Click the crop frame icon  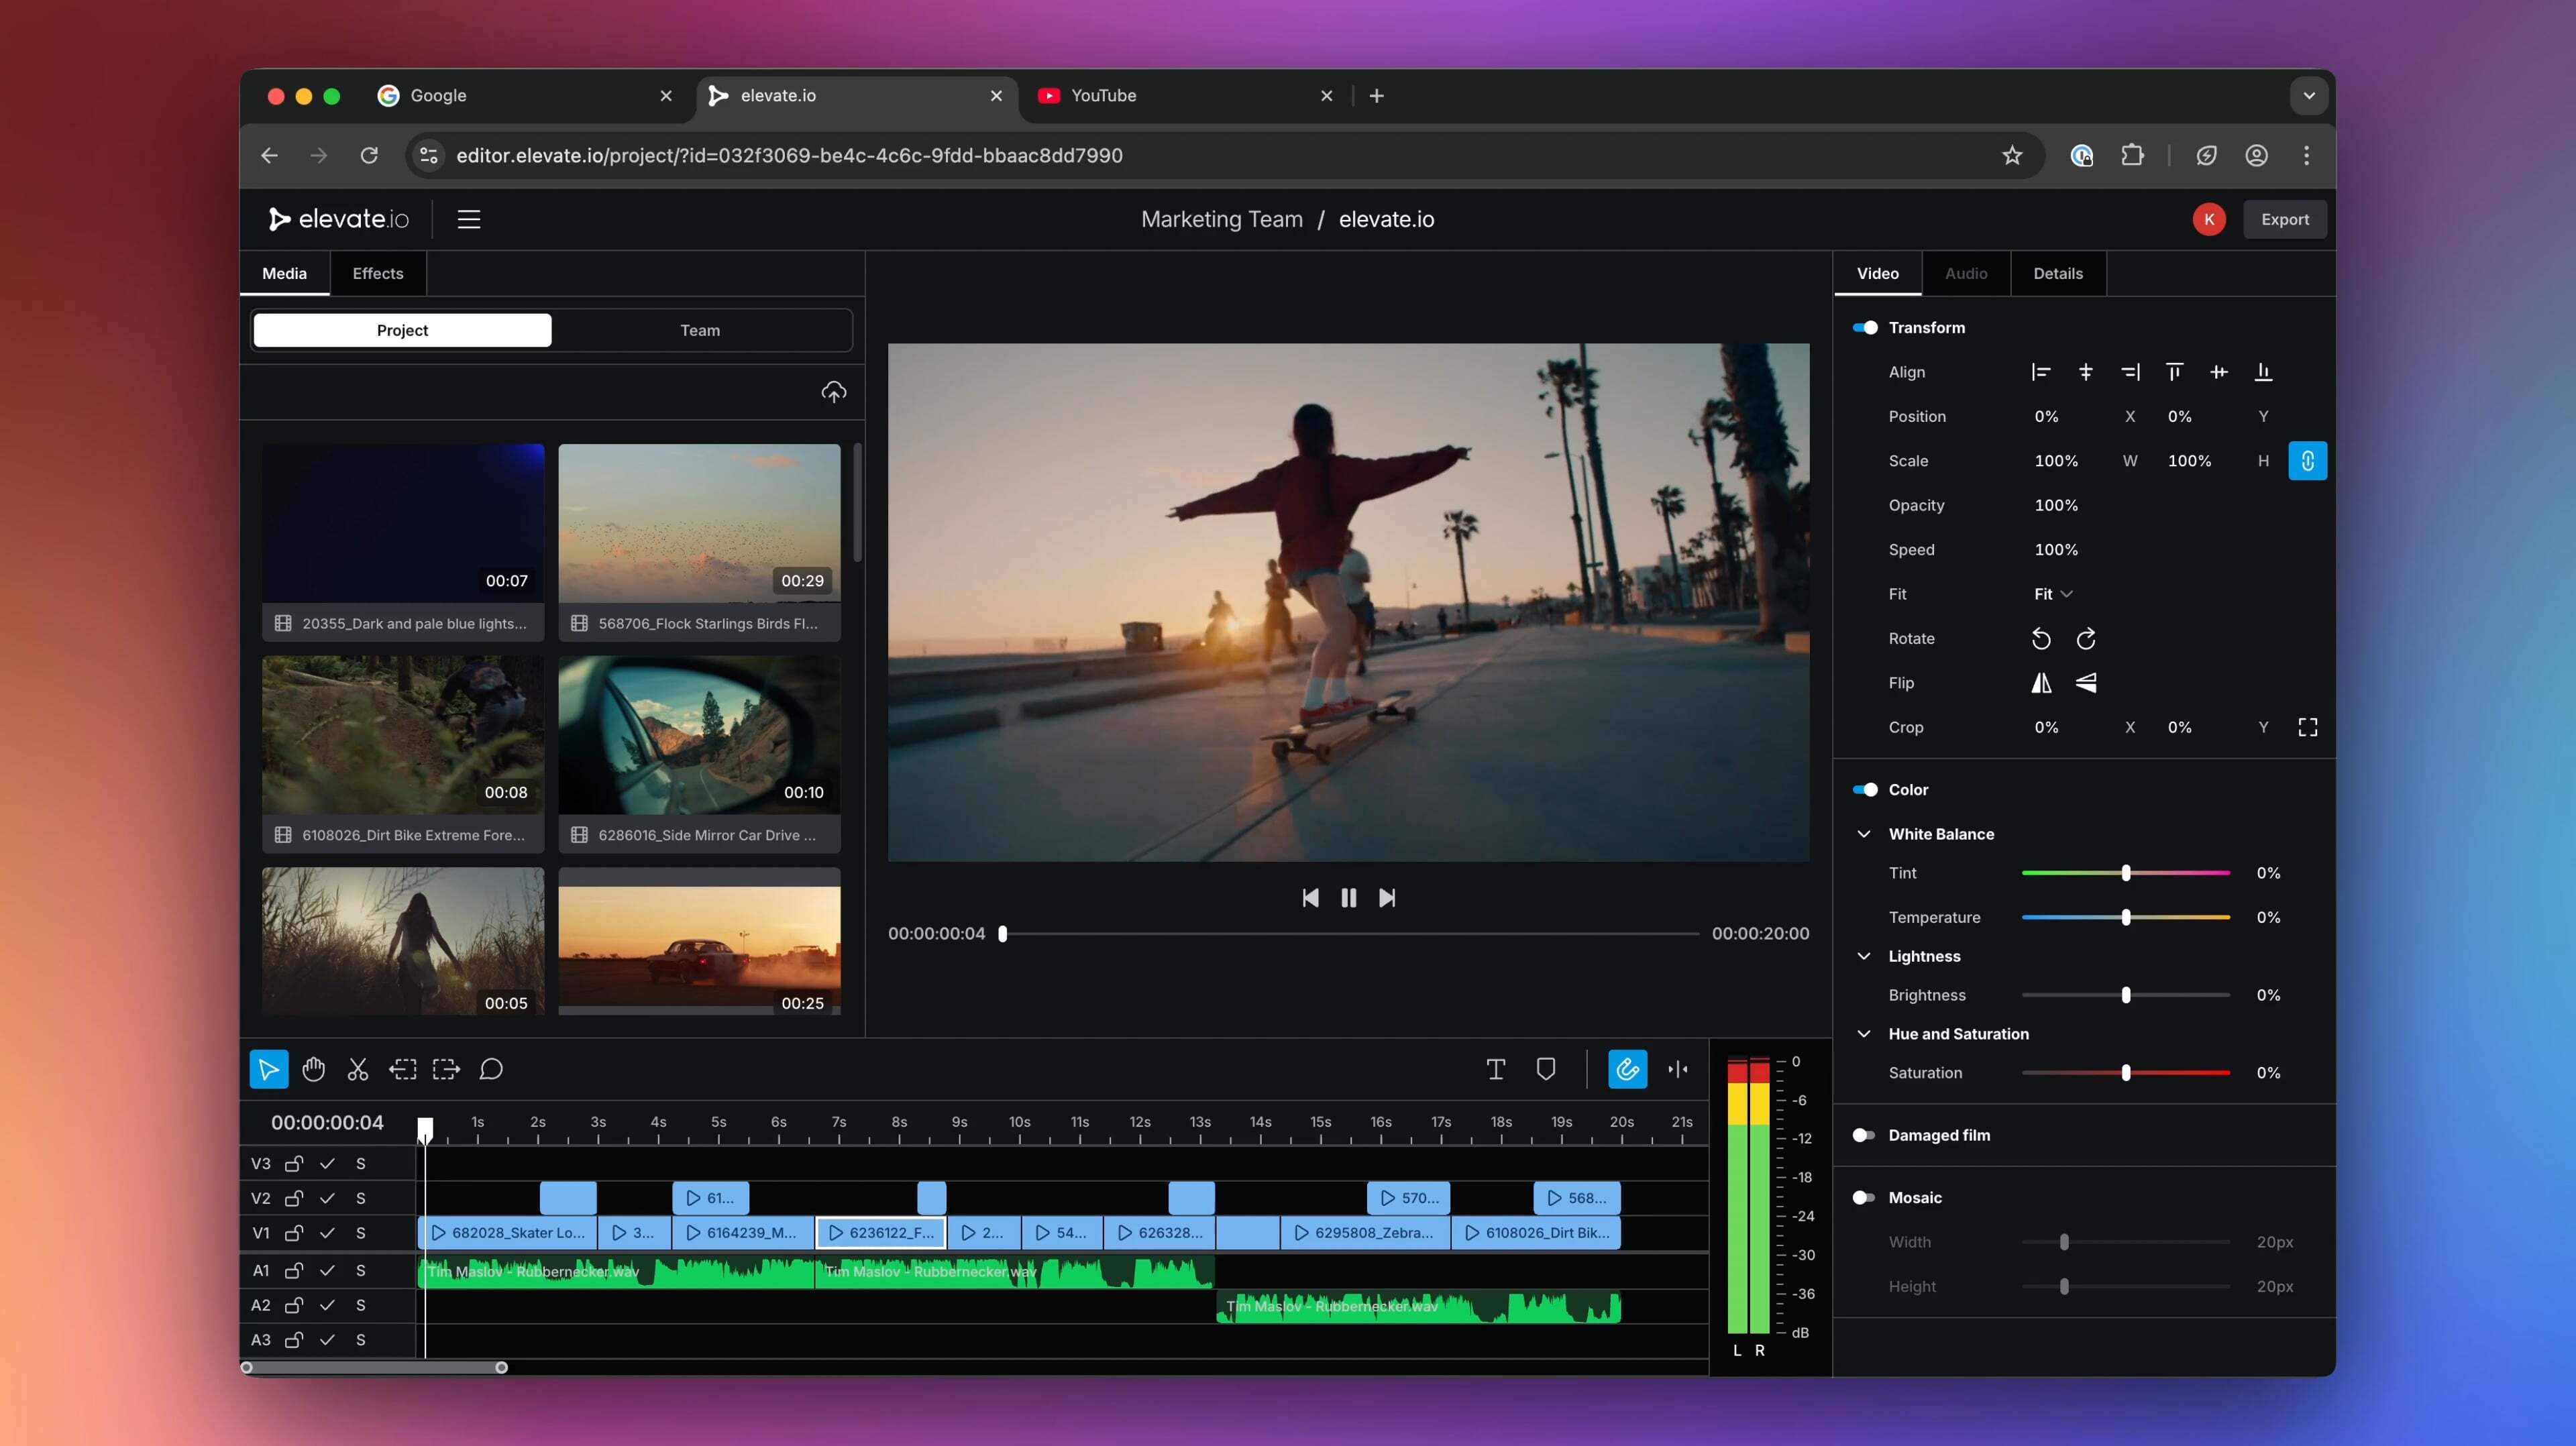pos(2308,727)
